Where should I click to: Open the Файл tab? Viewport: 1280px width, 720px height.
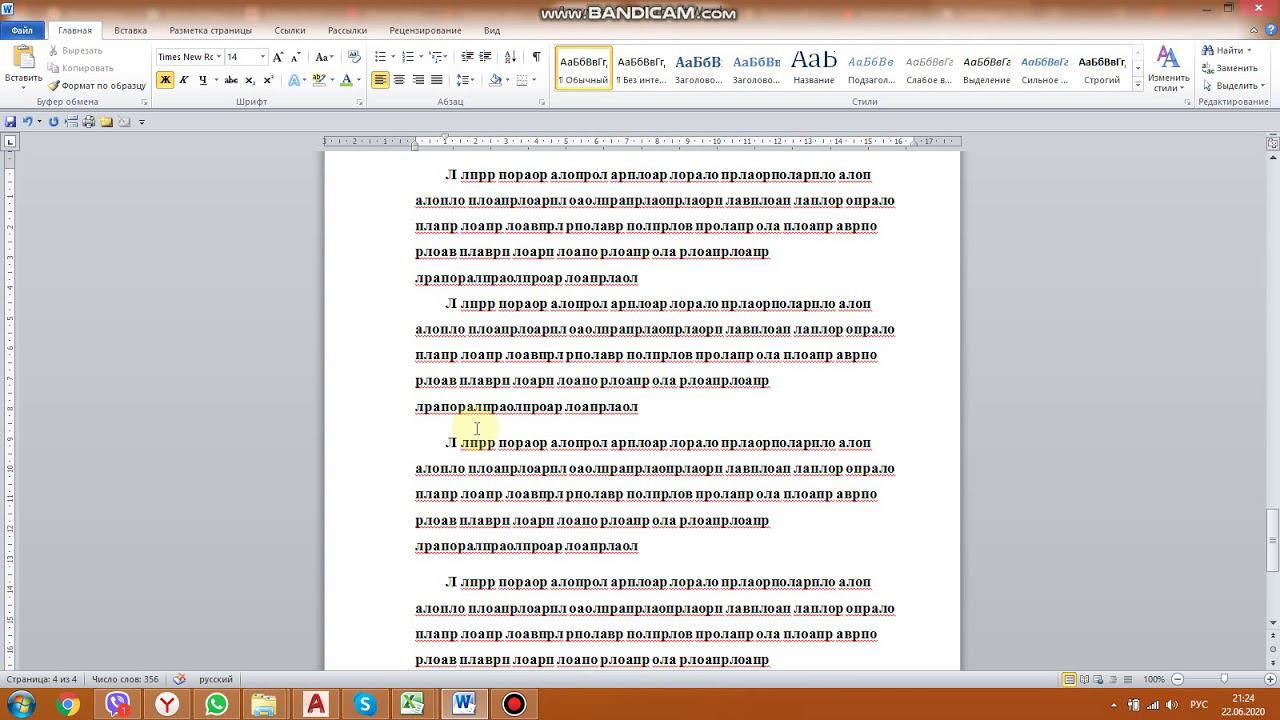[22, 30]
